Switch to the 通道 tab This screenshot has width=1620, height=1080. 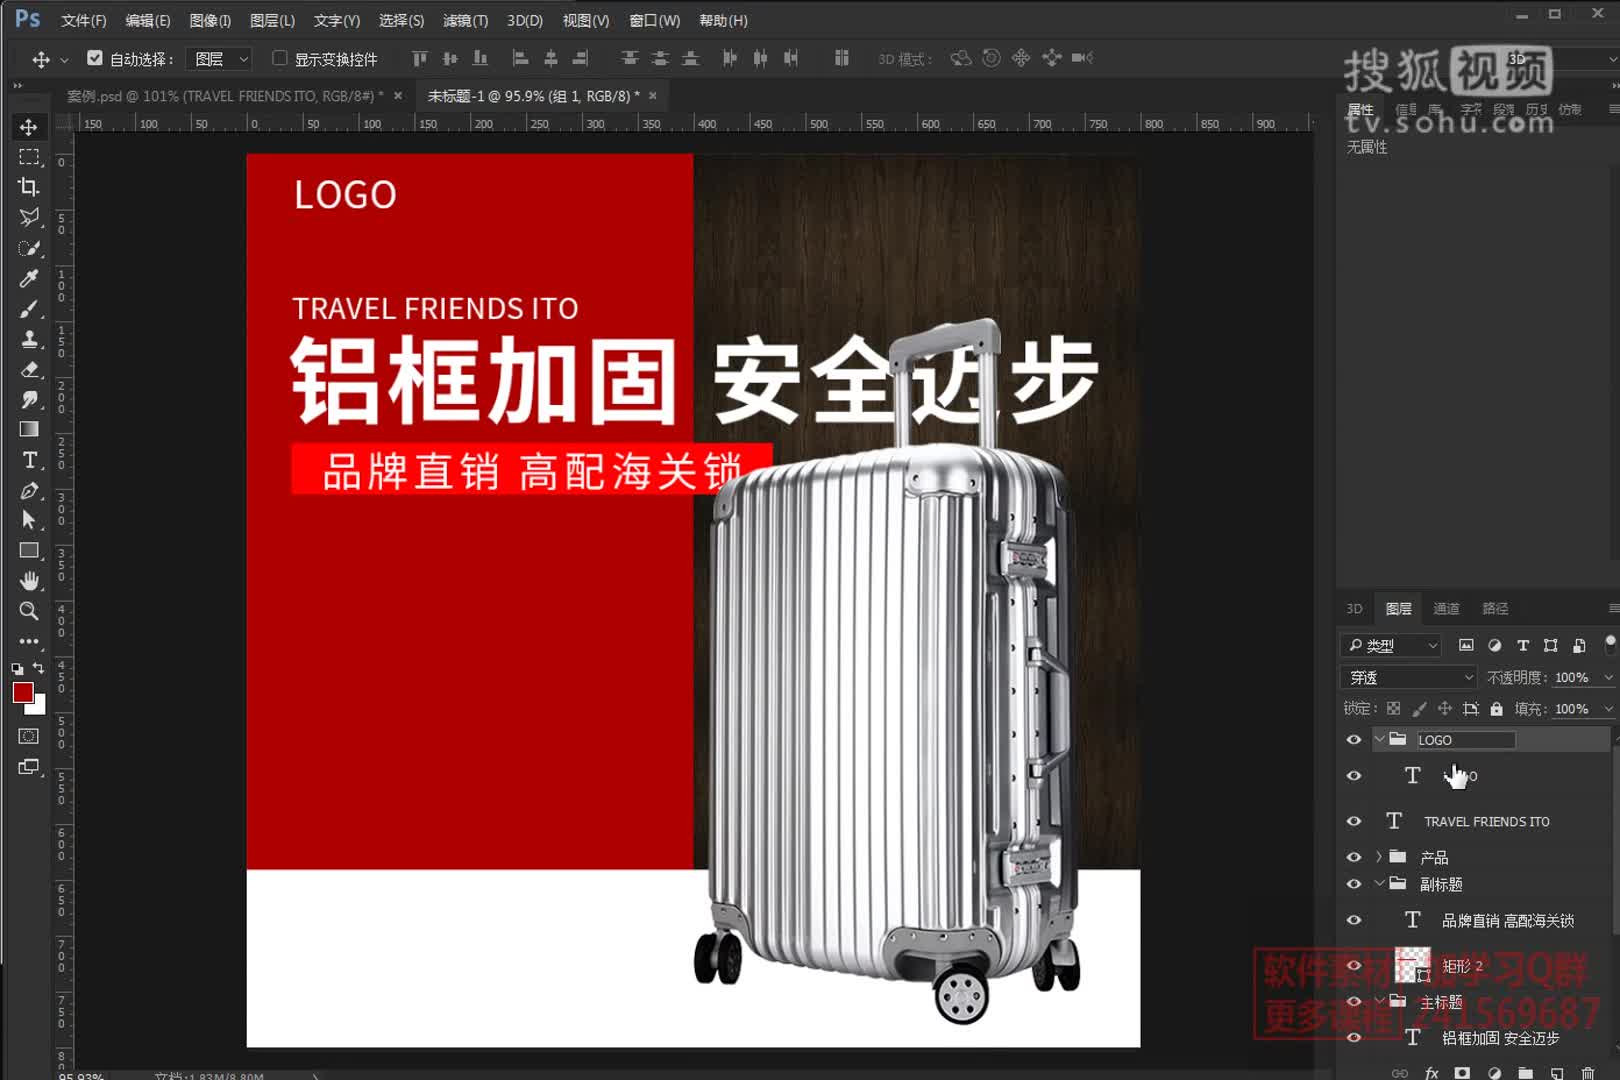(x=1446, y=608)
